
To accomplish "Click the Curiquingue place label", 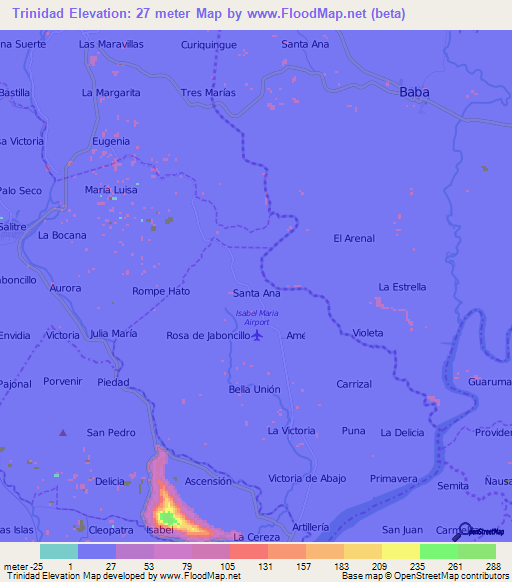I will click(x=209, y=45).
